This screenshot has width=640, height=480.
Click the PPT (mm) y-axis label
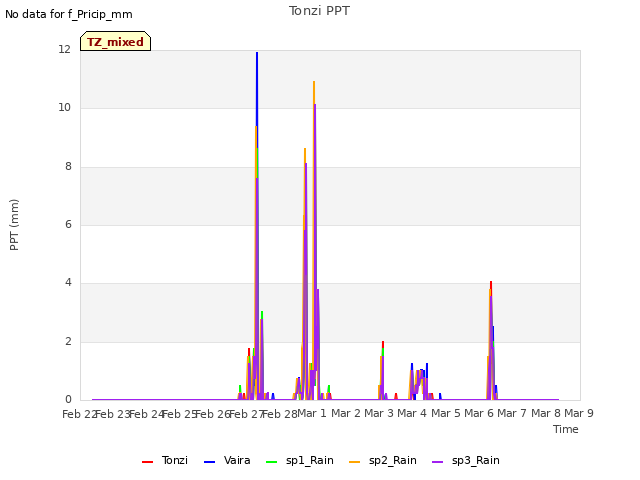coord(14,224)
